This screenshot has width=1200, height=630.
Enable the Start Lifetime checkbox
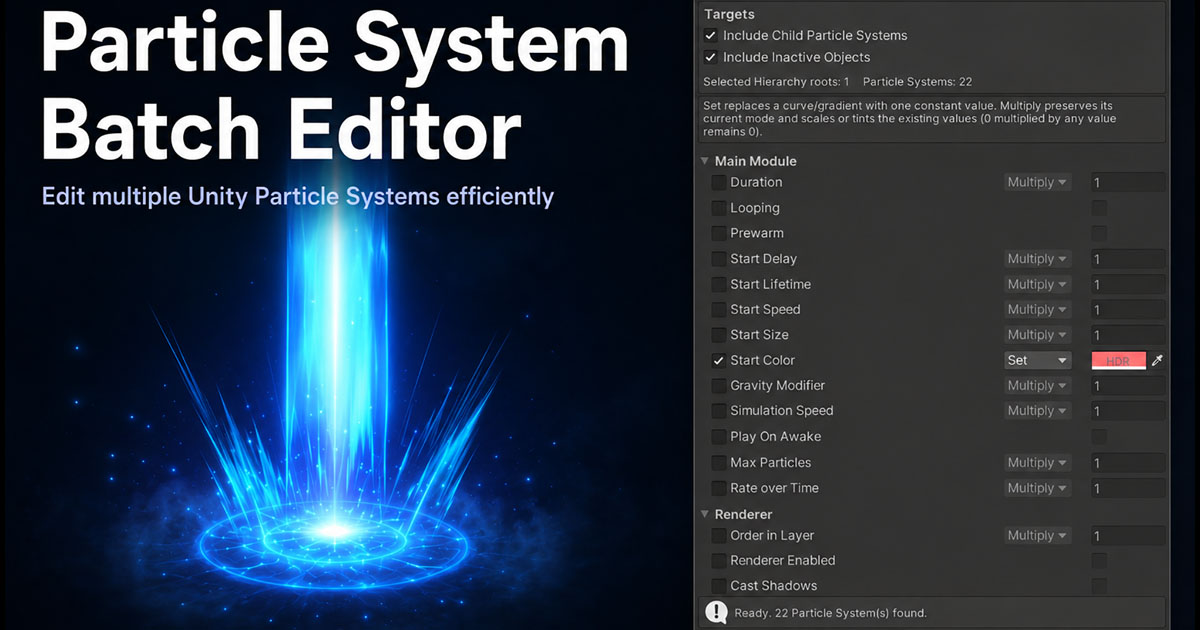click(719, 284)
